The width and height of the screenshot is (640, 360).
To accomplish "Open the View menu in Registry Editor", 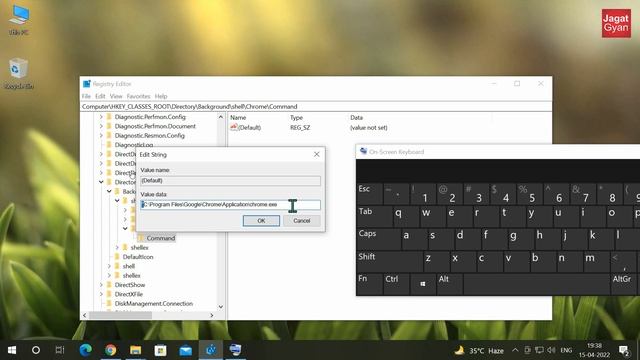I will click(x=116, y=96).
